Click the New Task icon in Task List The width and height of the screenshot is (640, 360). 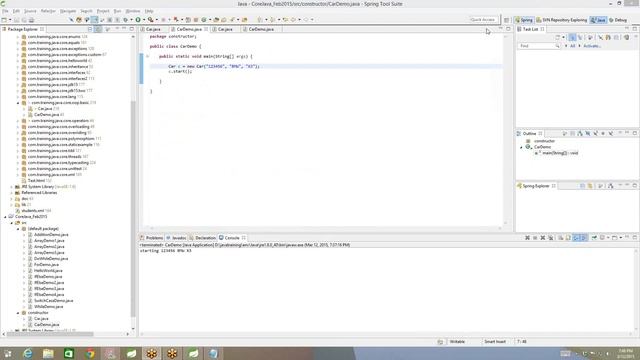point(558,38)
